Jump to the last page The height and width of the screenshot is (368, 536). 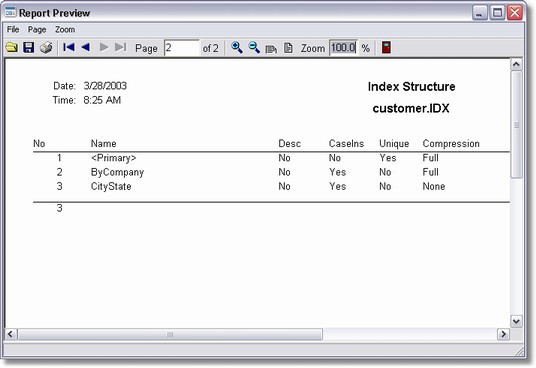[121, 47]
